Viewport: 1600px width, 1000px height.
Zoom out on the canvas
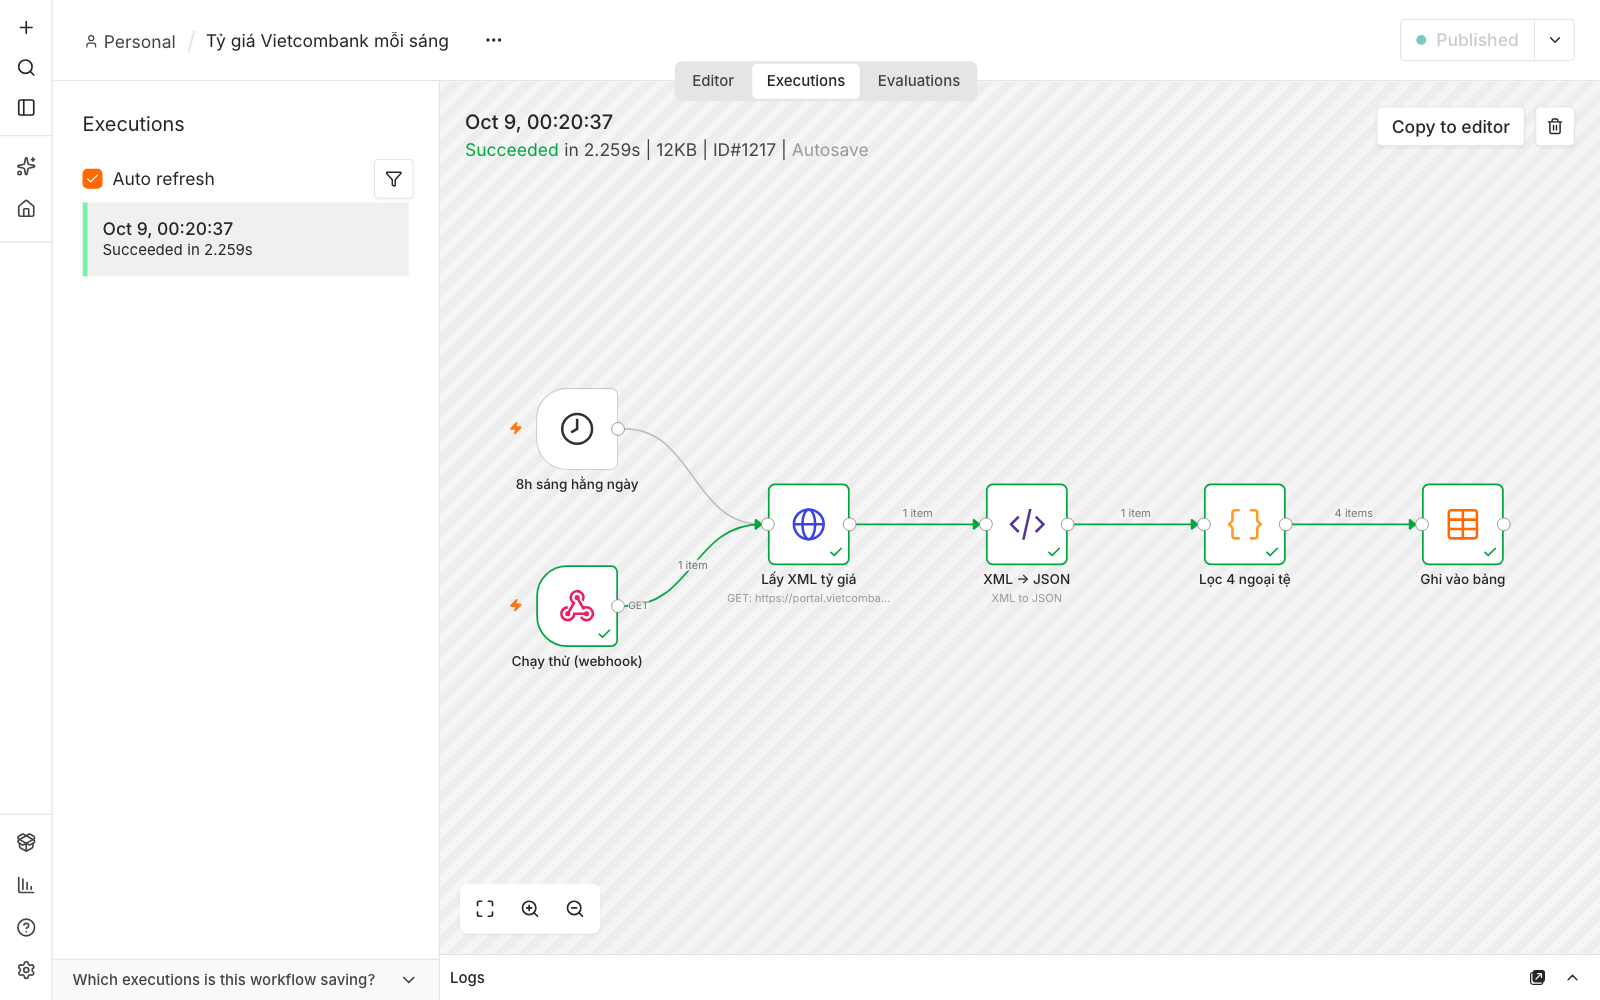[x=575, y=909]
